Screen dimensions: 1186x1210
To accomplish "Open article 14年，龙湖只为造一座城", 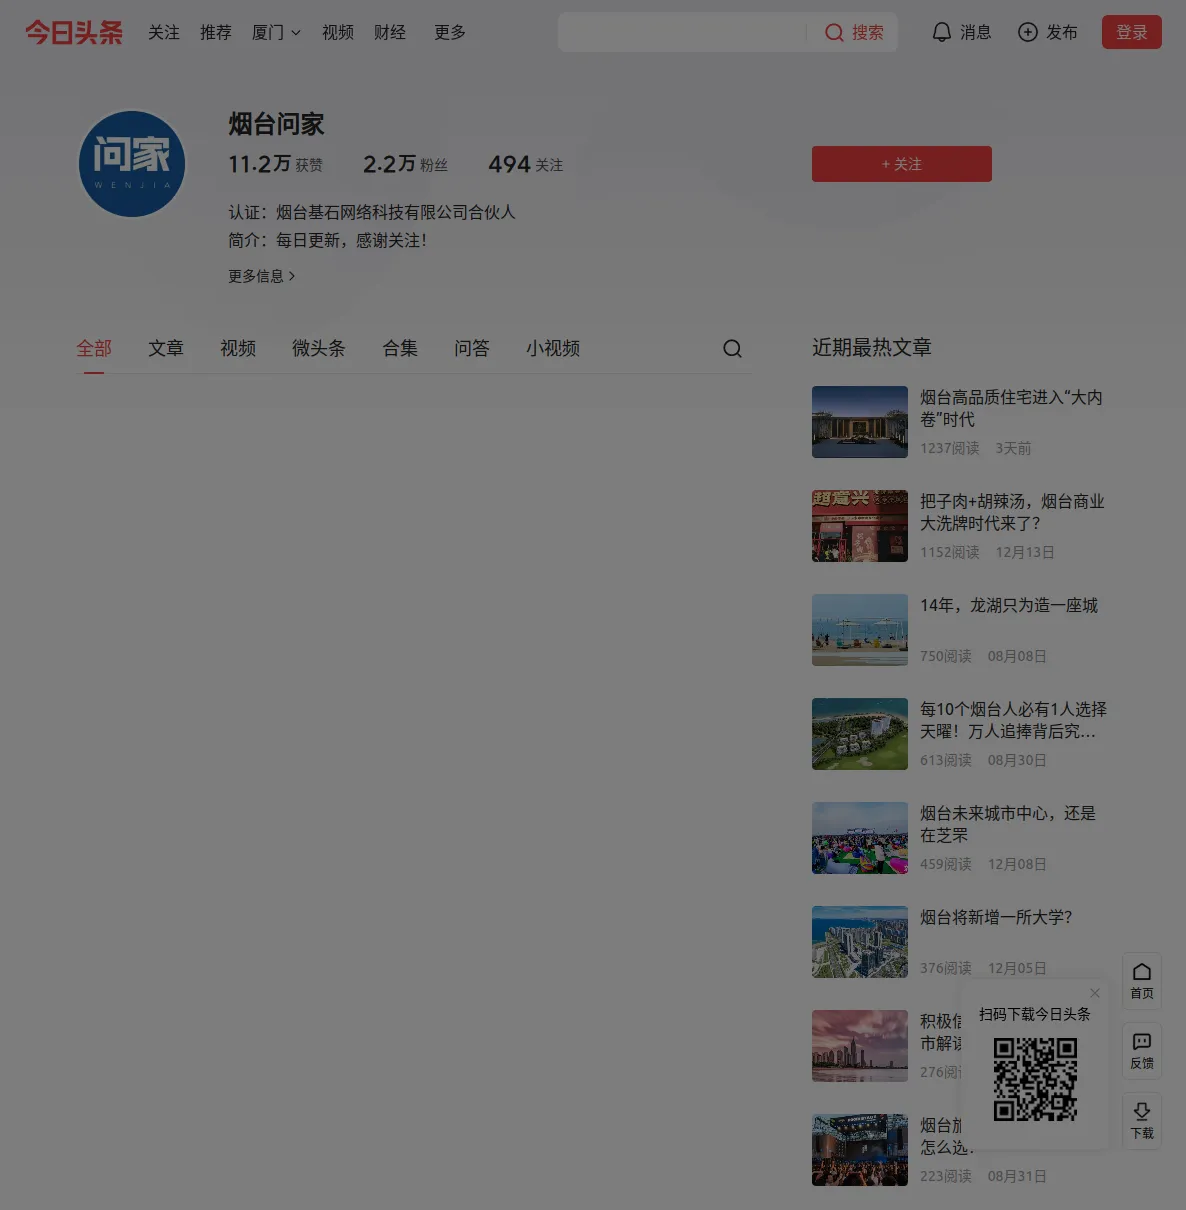I will coord(1009,605).
